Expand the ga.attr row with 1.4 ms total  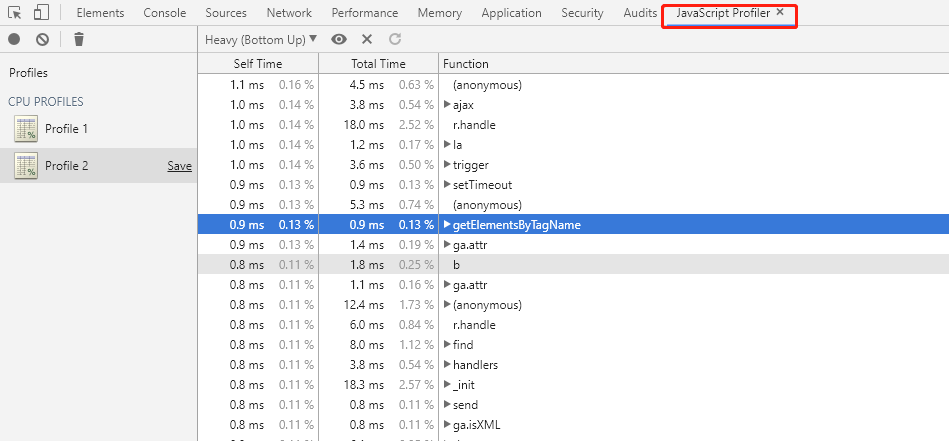(447, 244)
